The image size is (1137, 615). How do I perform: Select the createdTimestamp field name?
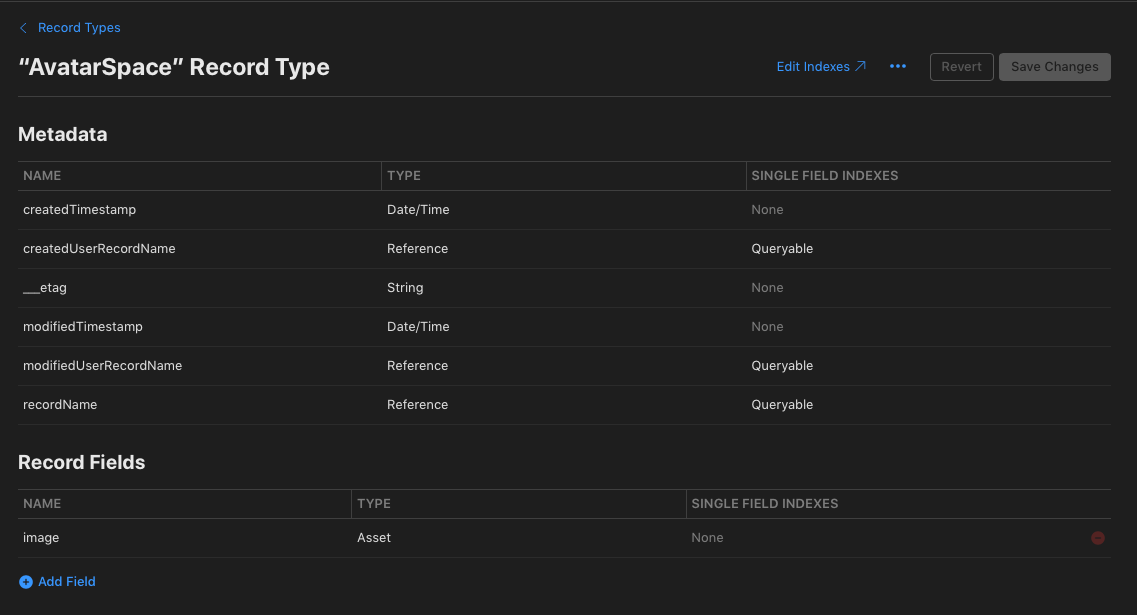point(80,210)
